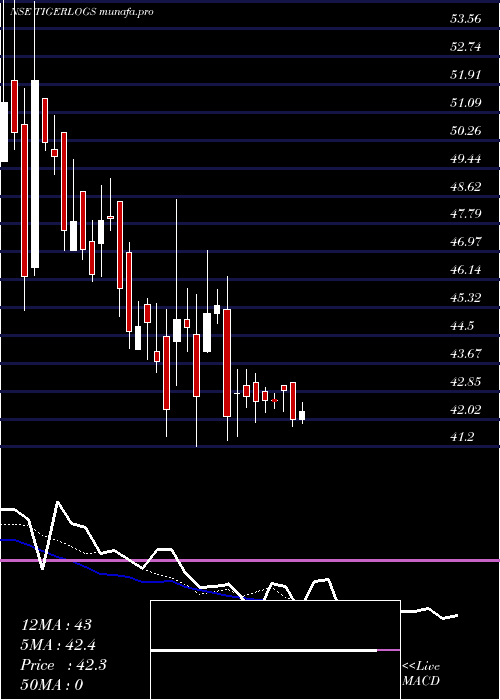Click the 44.5 price level label

click(x=462, y=326)
